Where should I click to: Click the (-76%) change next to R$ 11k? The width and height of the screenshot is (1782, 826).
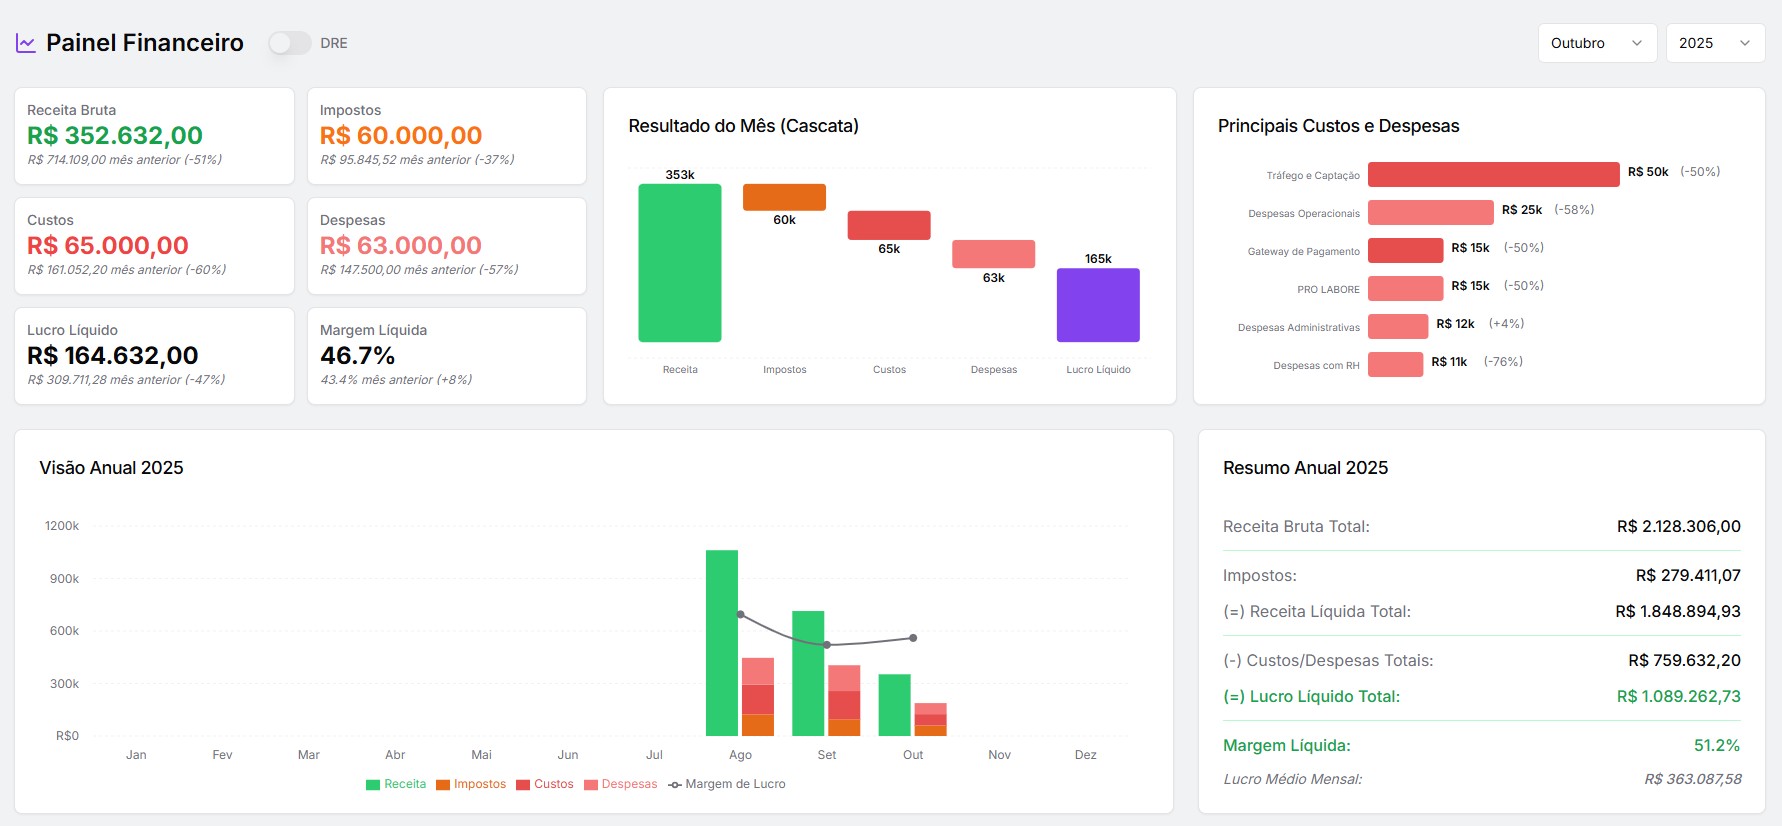pyautogui.click(x=1503, y=362)
